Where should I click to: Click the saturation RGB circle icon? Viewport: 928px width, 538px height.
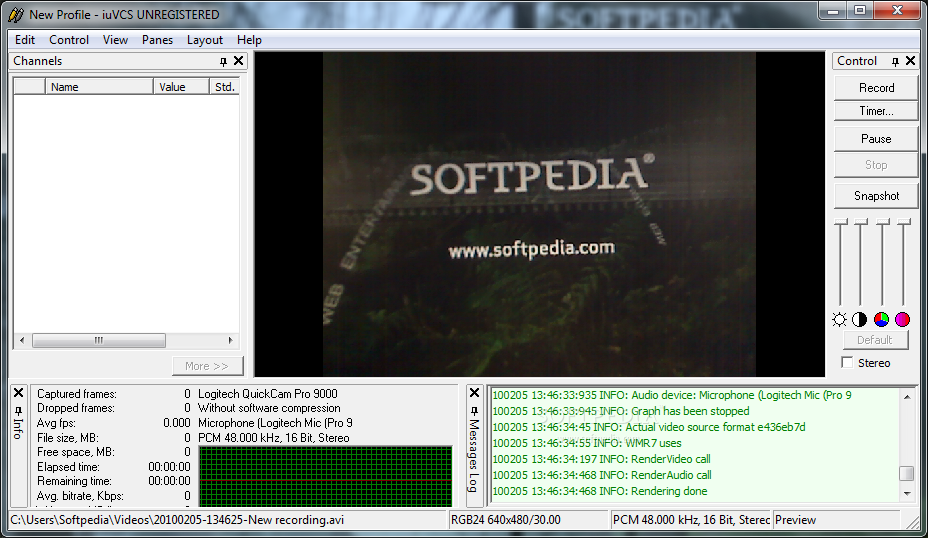pyautogui.click(x=881, y=320)
